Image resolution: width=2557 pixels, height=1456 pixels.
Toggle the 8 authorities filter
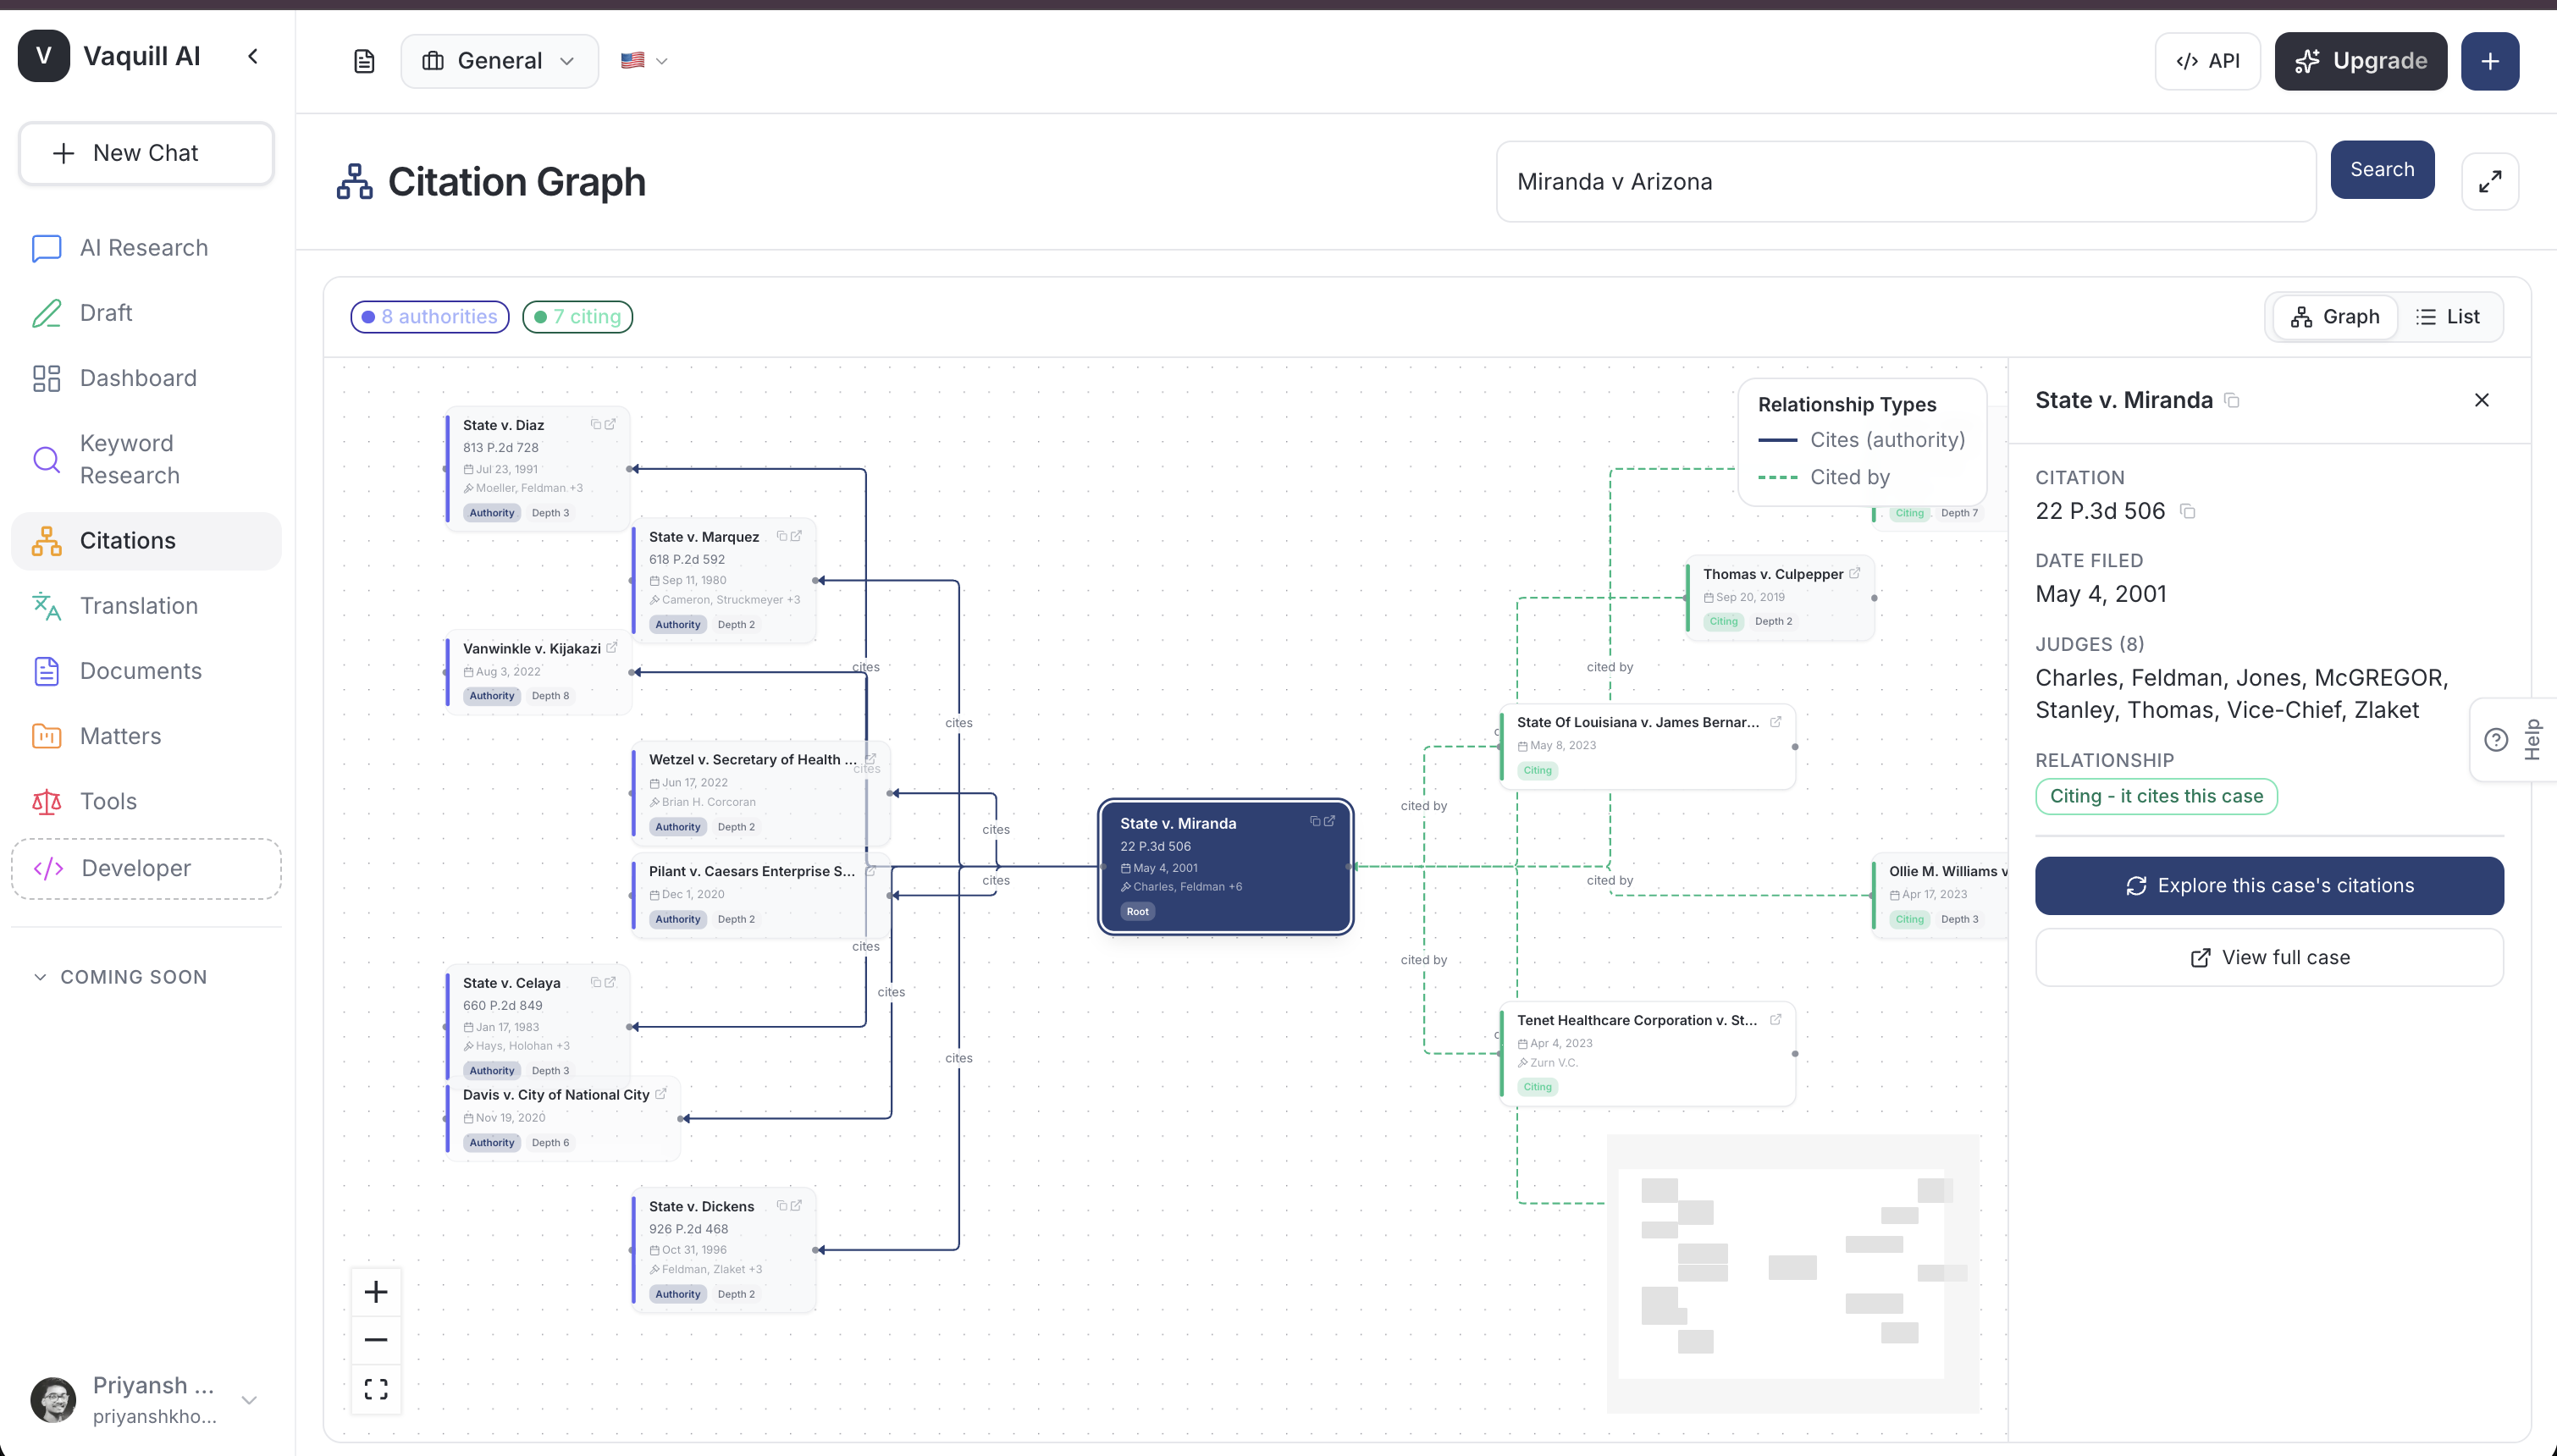click(x=430, y=317)
